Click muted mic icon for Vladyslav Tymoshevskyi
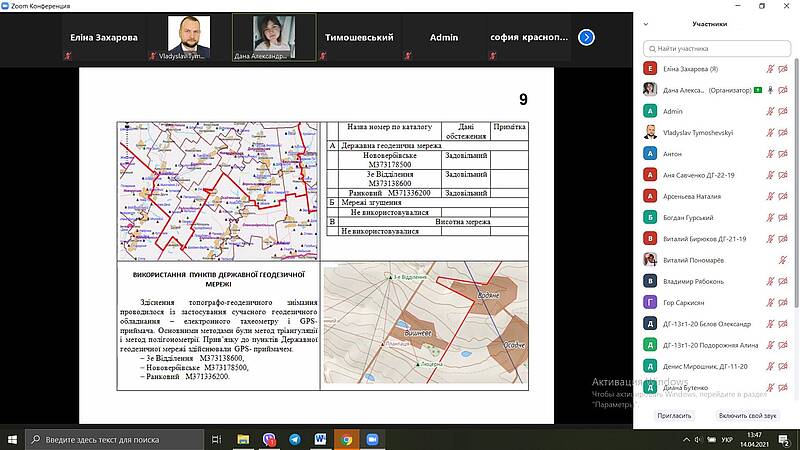 click(770, 133)
